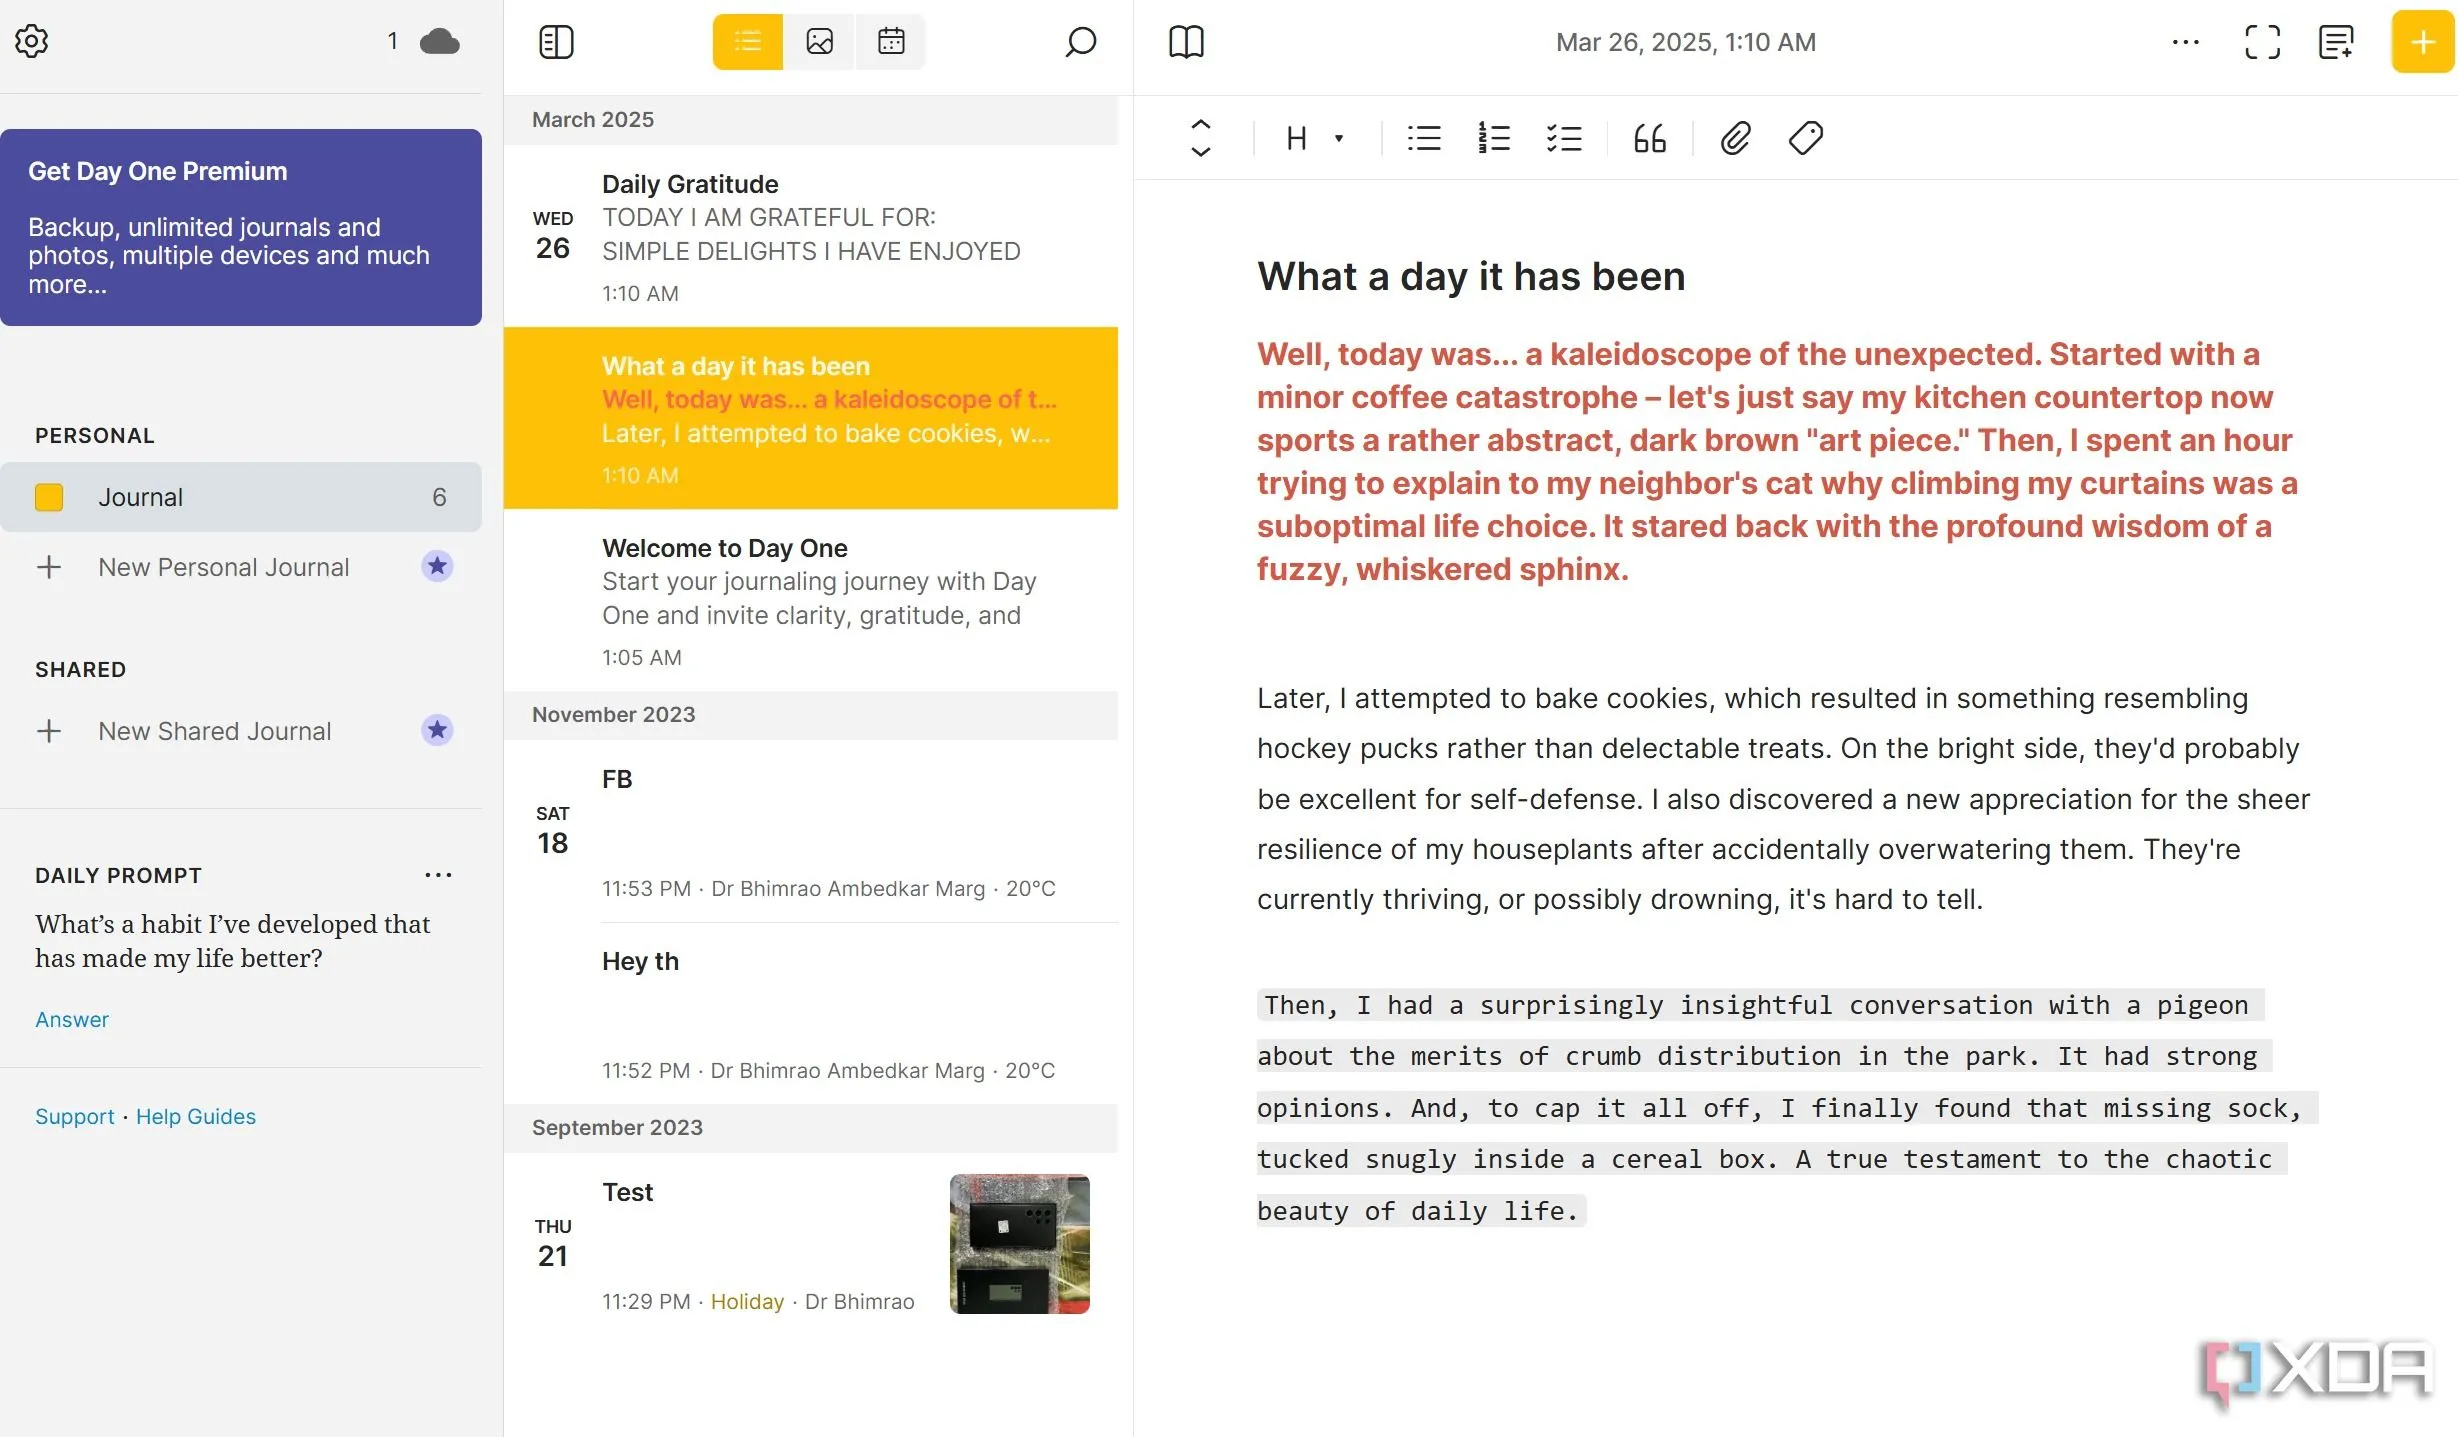The width and height of the screenshot is (2458, 1437).
Task: Click the PERSONAL section label
Action: coord(95,436)
